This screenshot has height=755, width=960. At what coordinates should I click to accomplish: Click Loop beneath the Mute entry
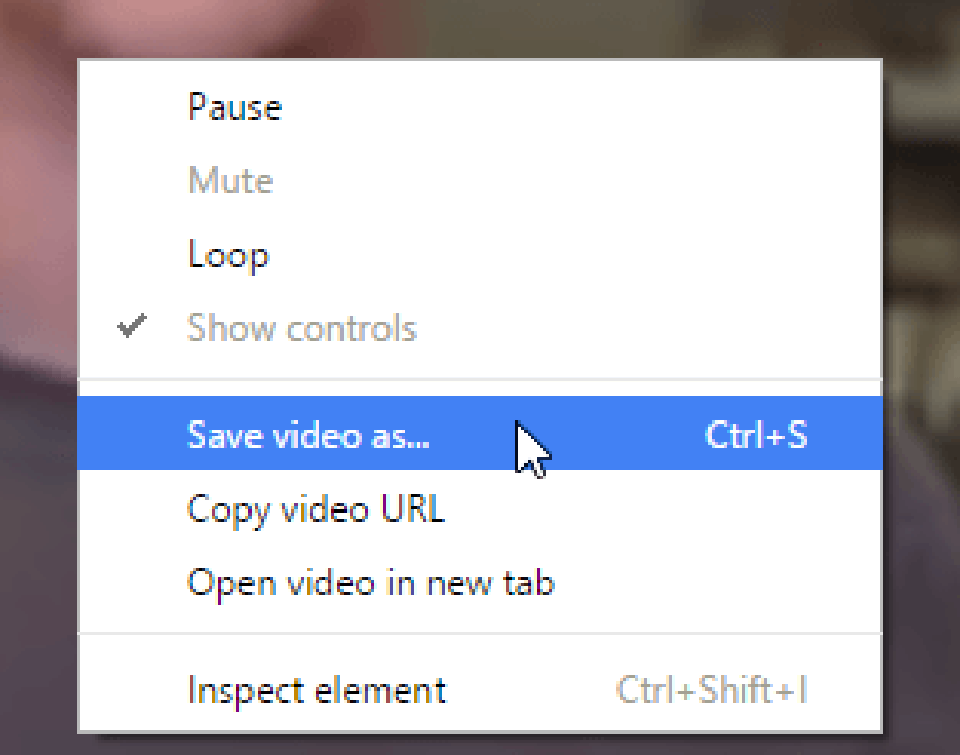click(x=228, y=255)
